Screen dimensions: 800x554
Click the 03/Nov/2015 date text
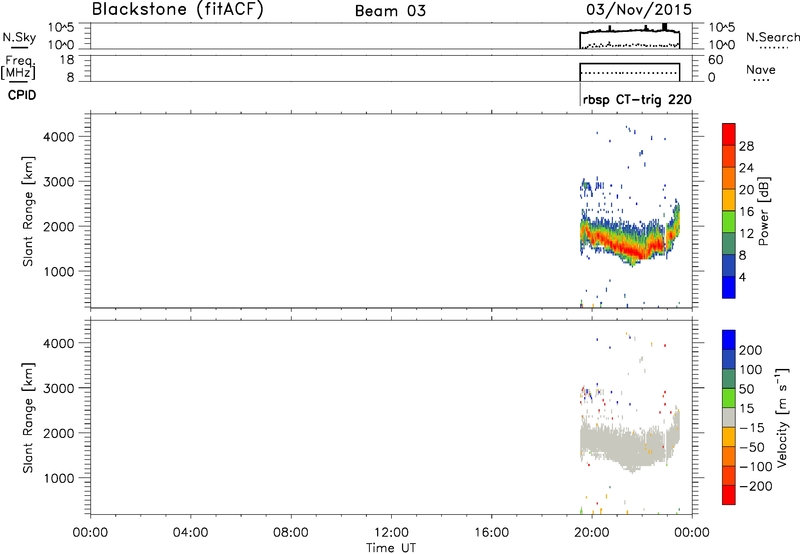(x=639, y=9)
